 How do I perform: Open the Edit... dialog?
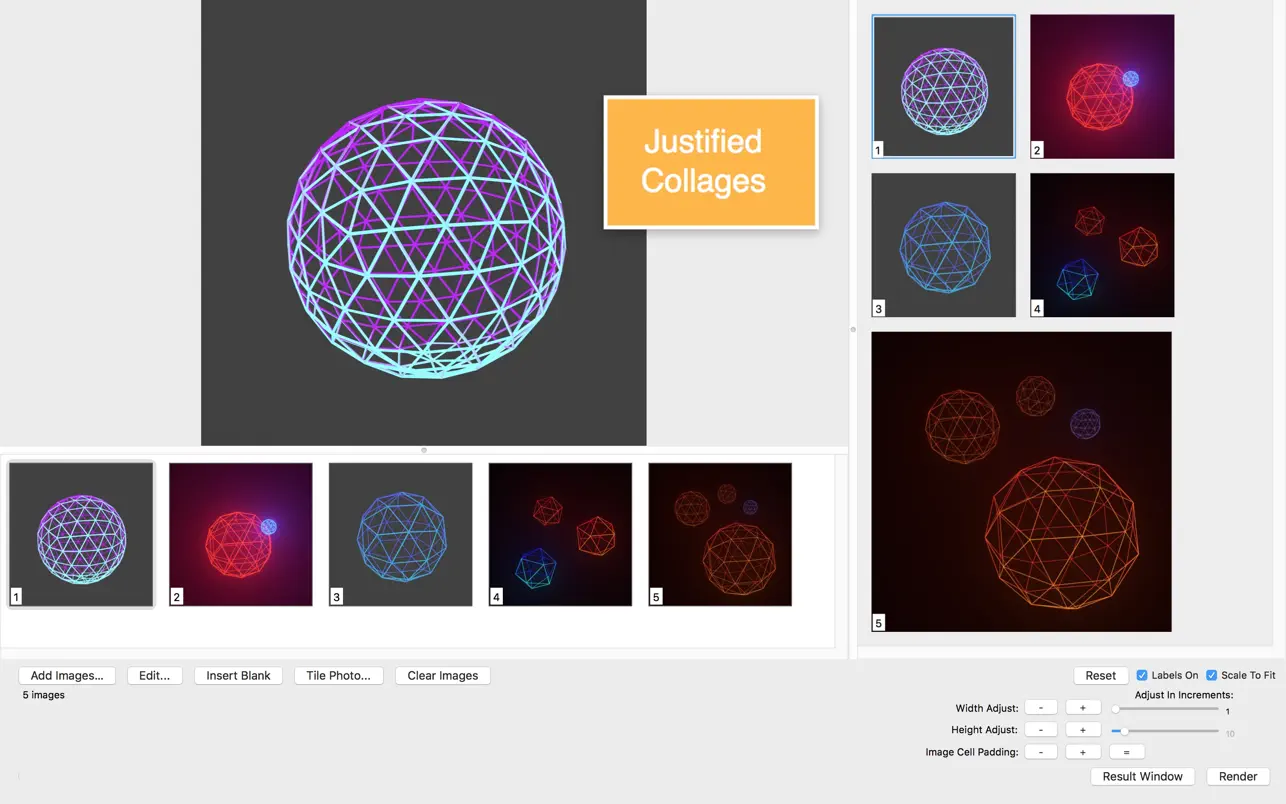[154, 676]
